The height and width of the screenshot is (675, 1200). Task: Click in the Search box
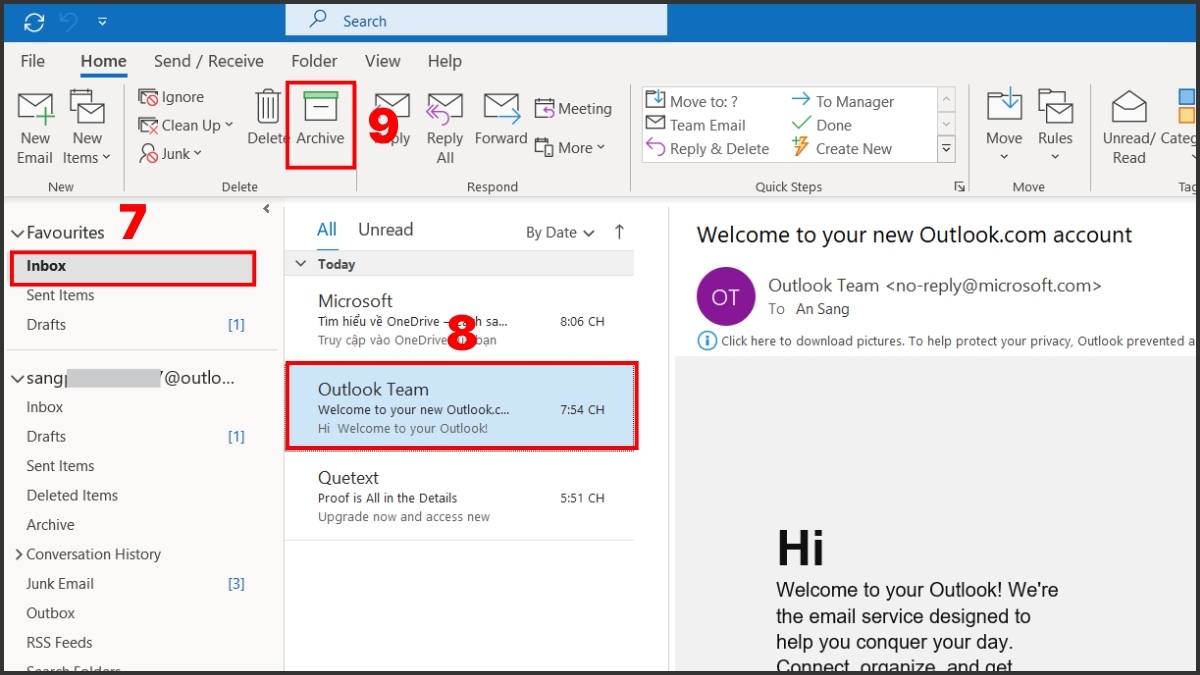point(476,20)
